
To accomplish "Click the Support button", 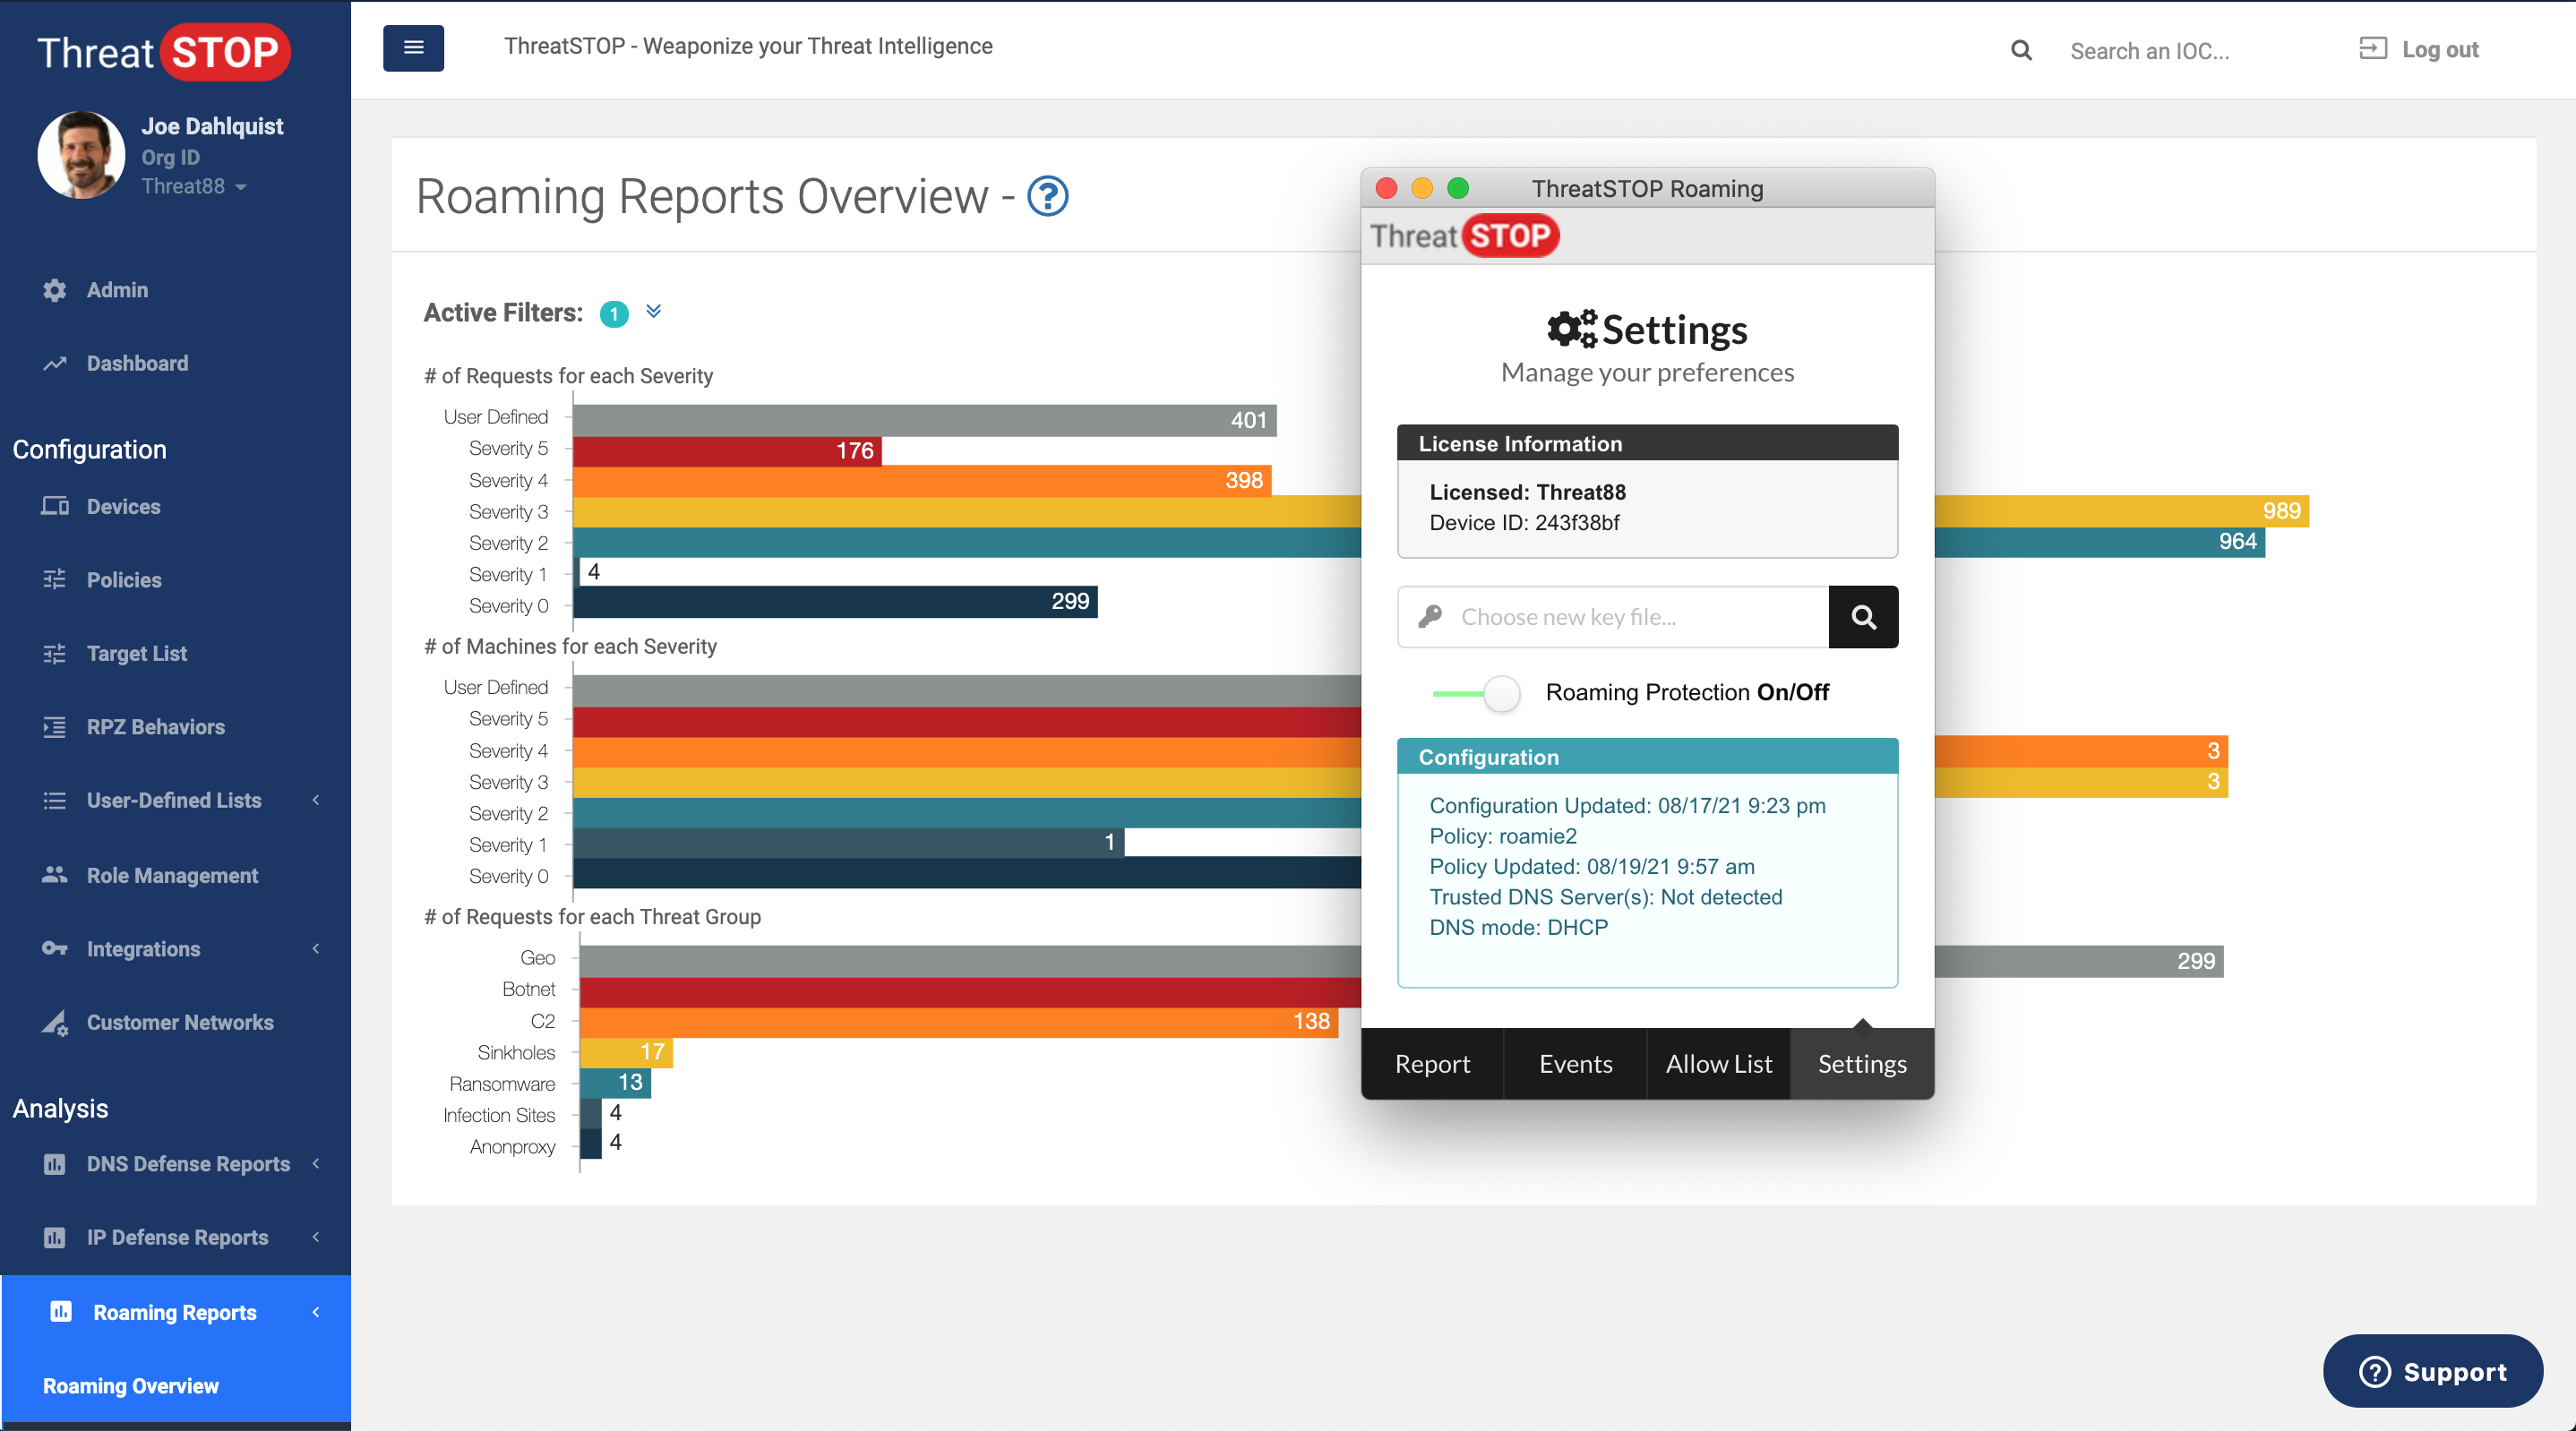I will [2432, 1371].
